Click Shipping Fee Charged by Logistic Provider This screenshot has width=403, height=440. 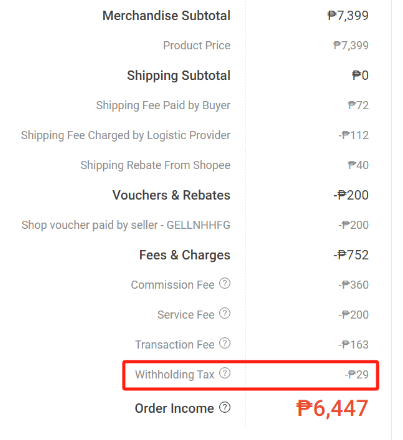pos(126,135)
